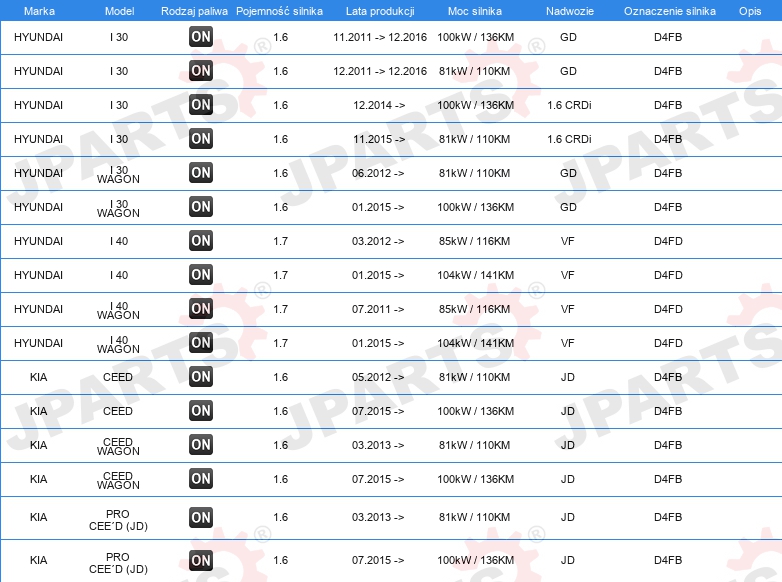
Task: Click 104kW / 141KM power in I 40 WAGON row
Action: [475, 343]
